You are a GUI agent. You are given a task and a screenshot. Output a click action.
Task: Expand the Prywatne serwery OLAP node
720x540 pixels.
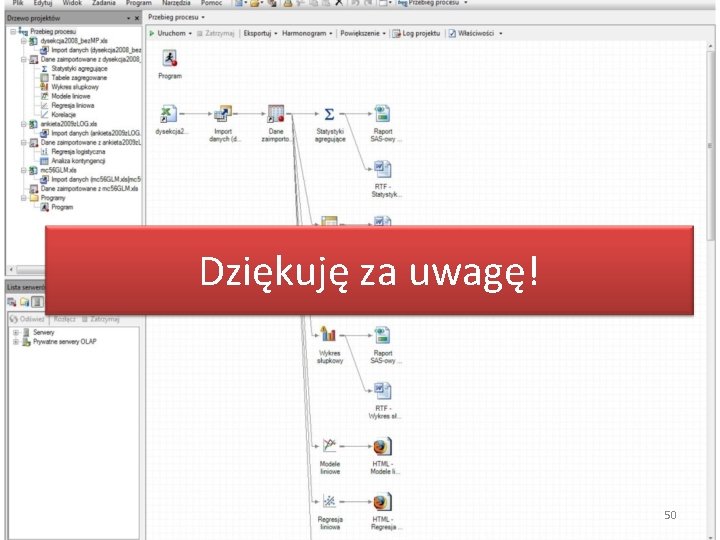click(x=16, y=342)
